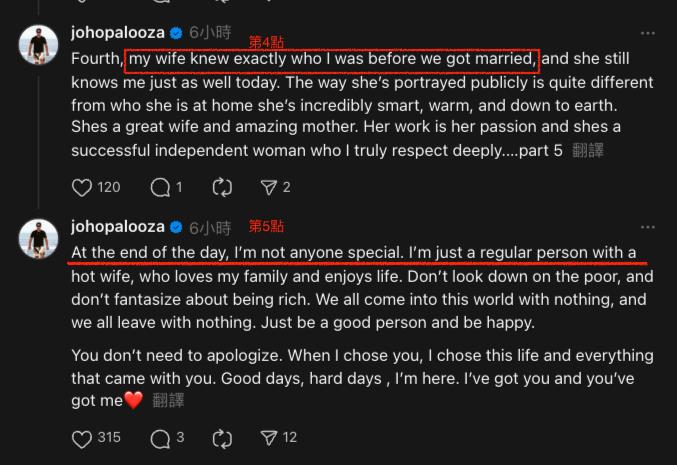677x465 pixels.
Task: Open comments on the second post
Action: click(x=159, y=437)
